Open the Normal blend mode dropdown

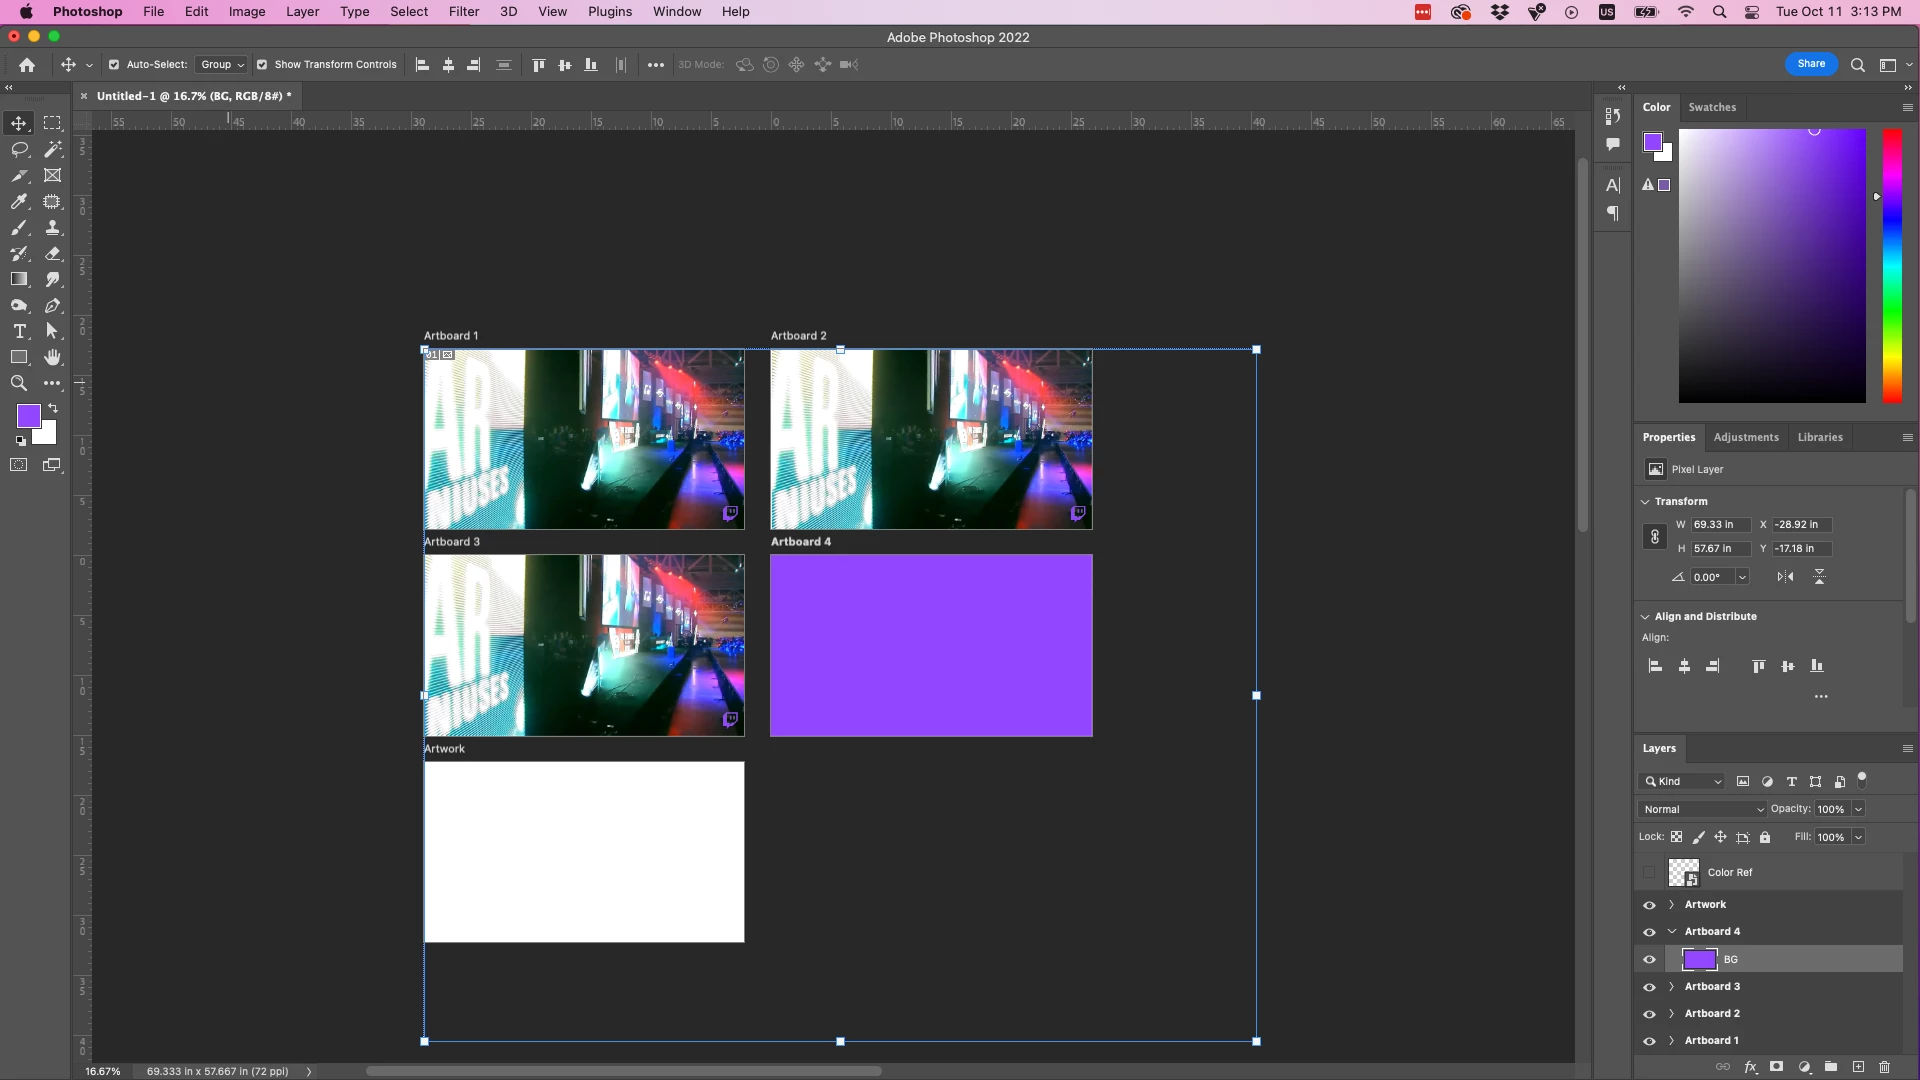(1702, 809)
